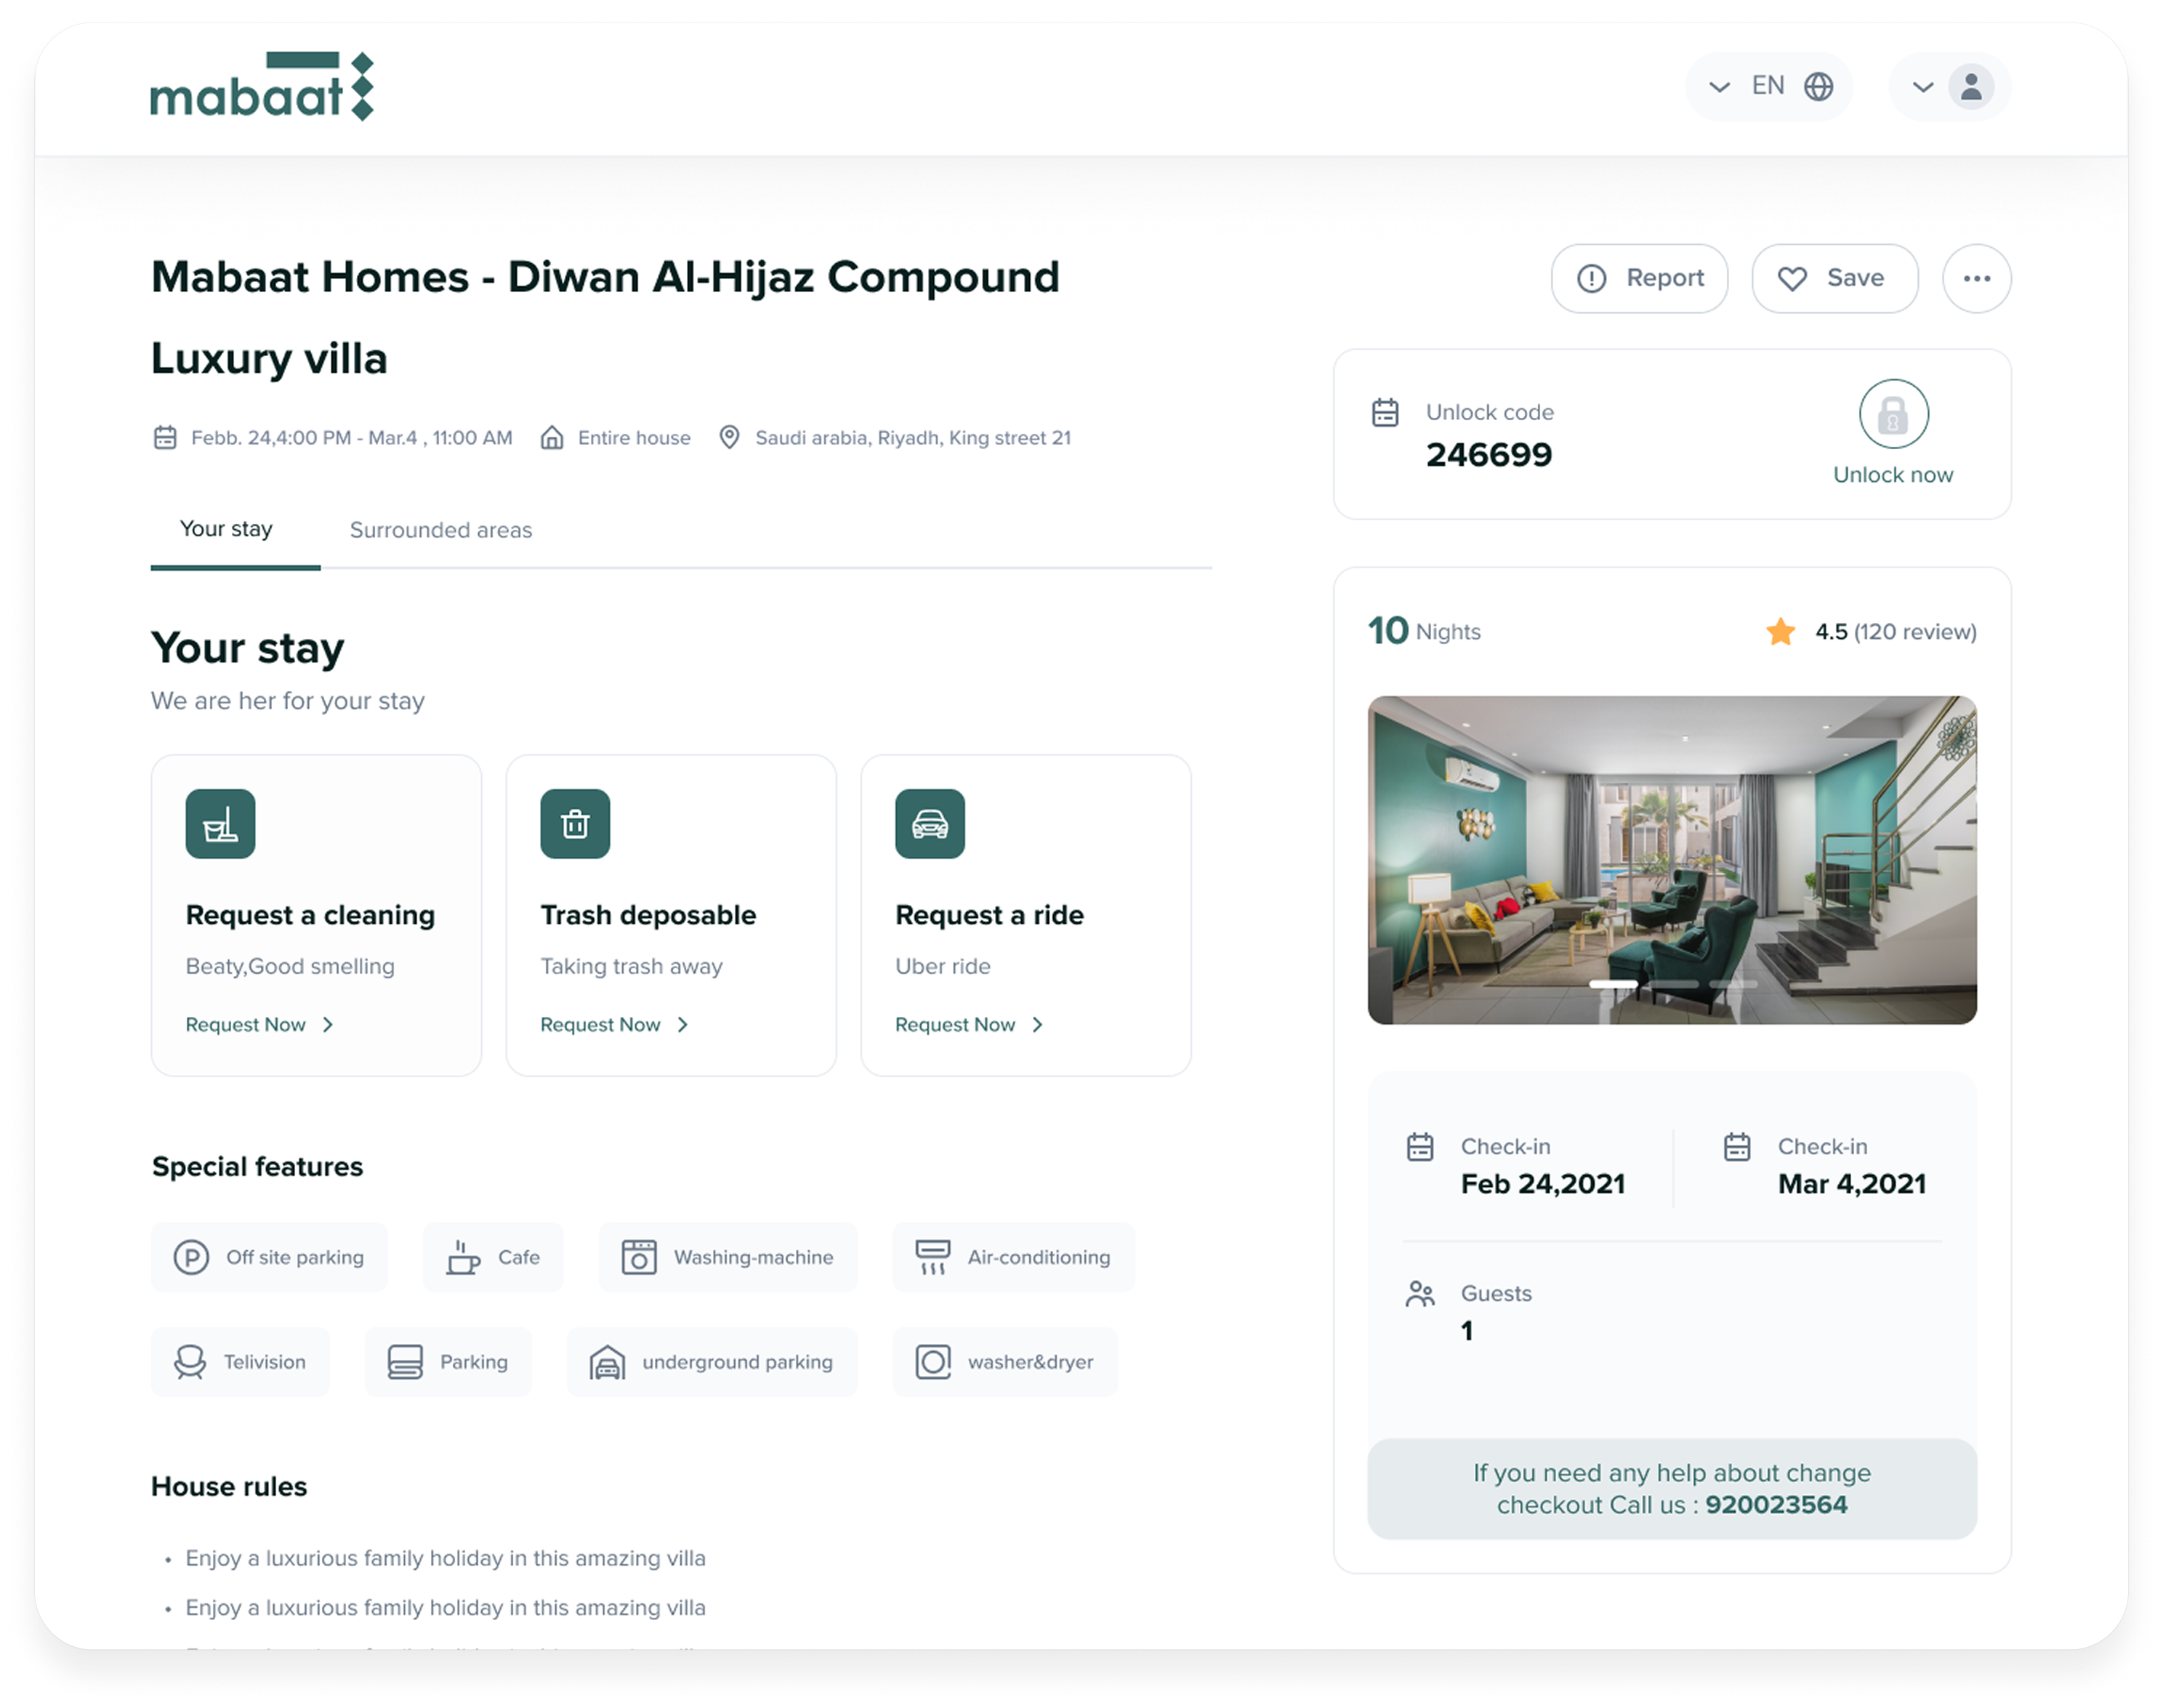The width and height of the screenshot is (2163, 1708).
Task: Click the orange star rating icon
Action: 1780,631
